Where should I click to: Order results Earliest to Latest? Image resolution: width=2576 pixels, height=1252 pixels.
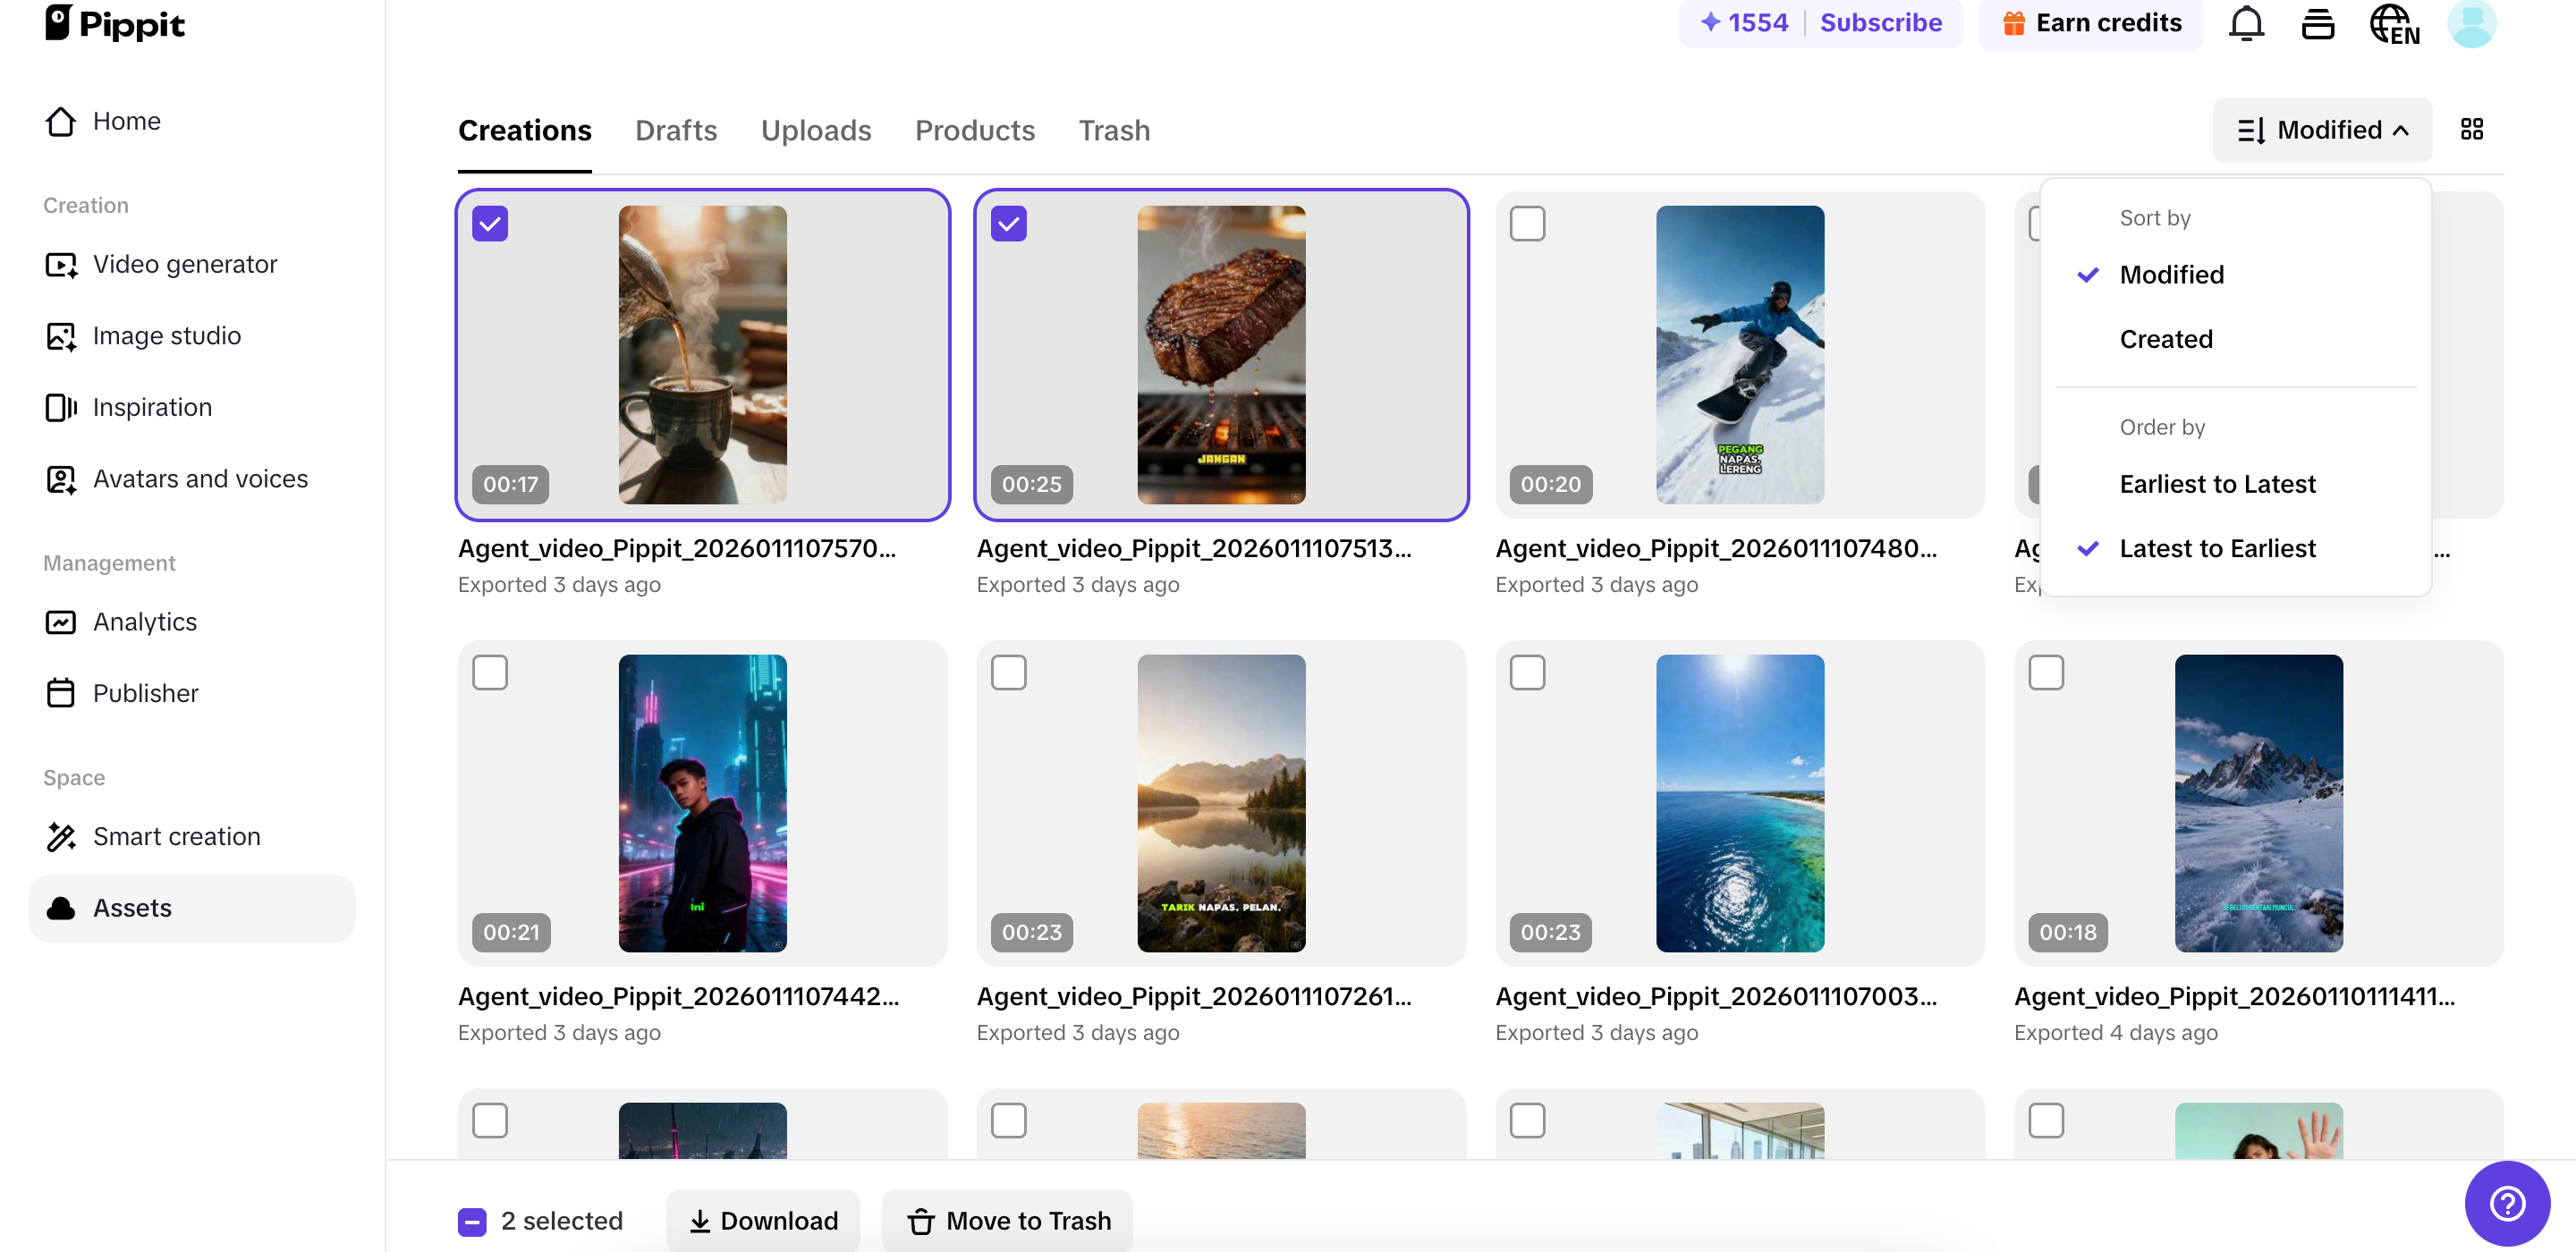pyautogui.click(x=2218, y=484)
